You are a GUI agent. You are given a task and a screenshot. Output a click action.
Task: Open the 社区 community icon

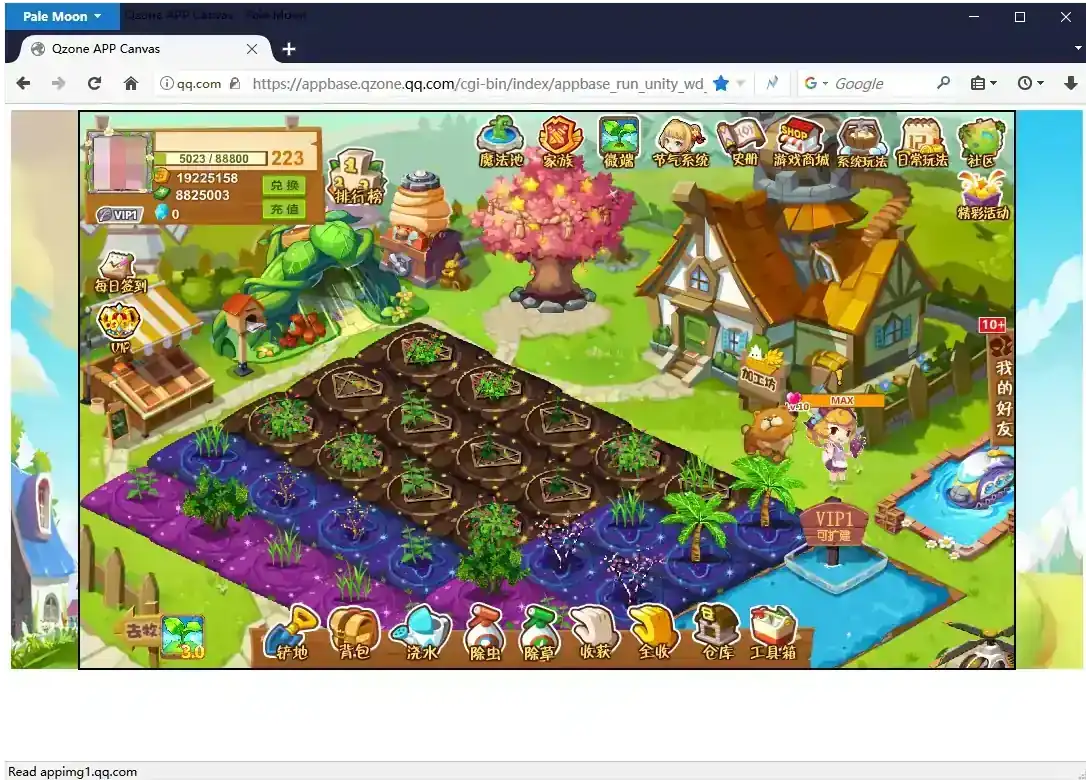981,141
